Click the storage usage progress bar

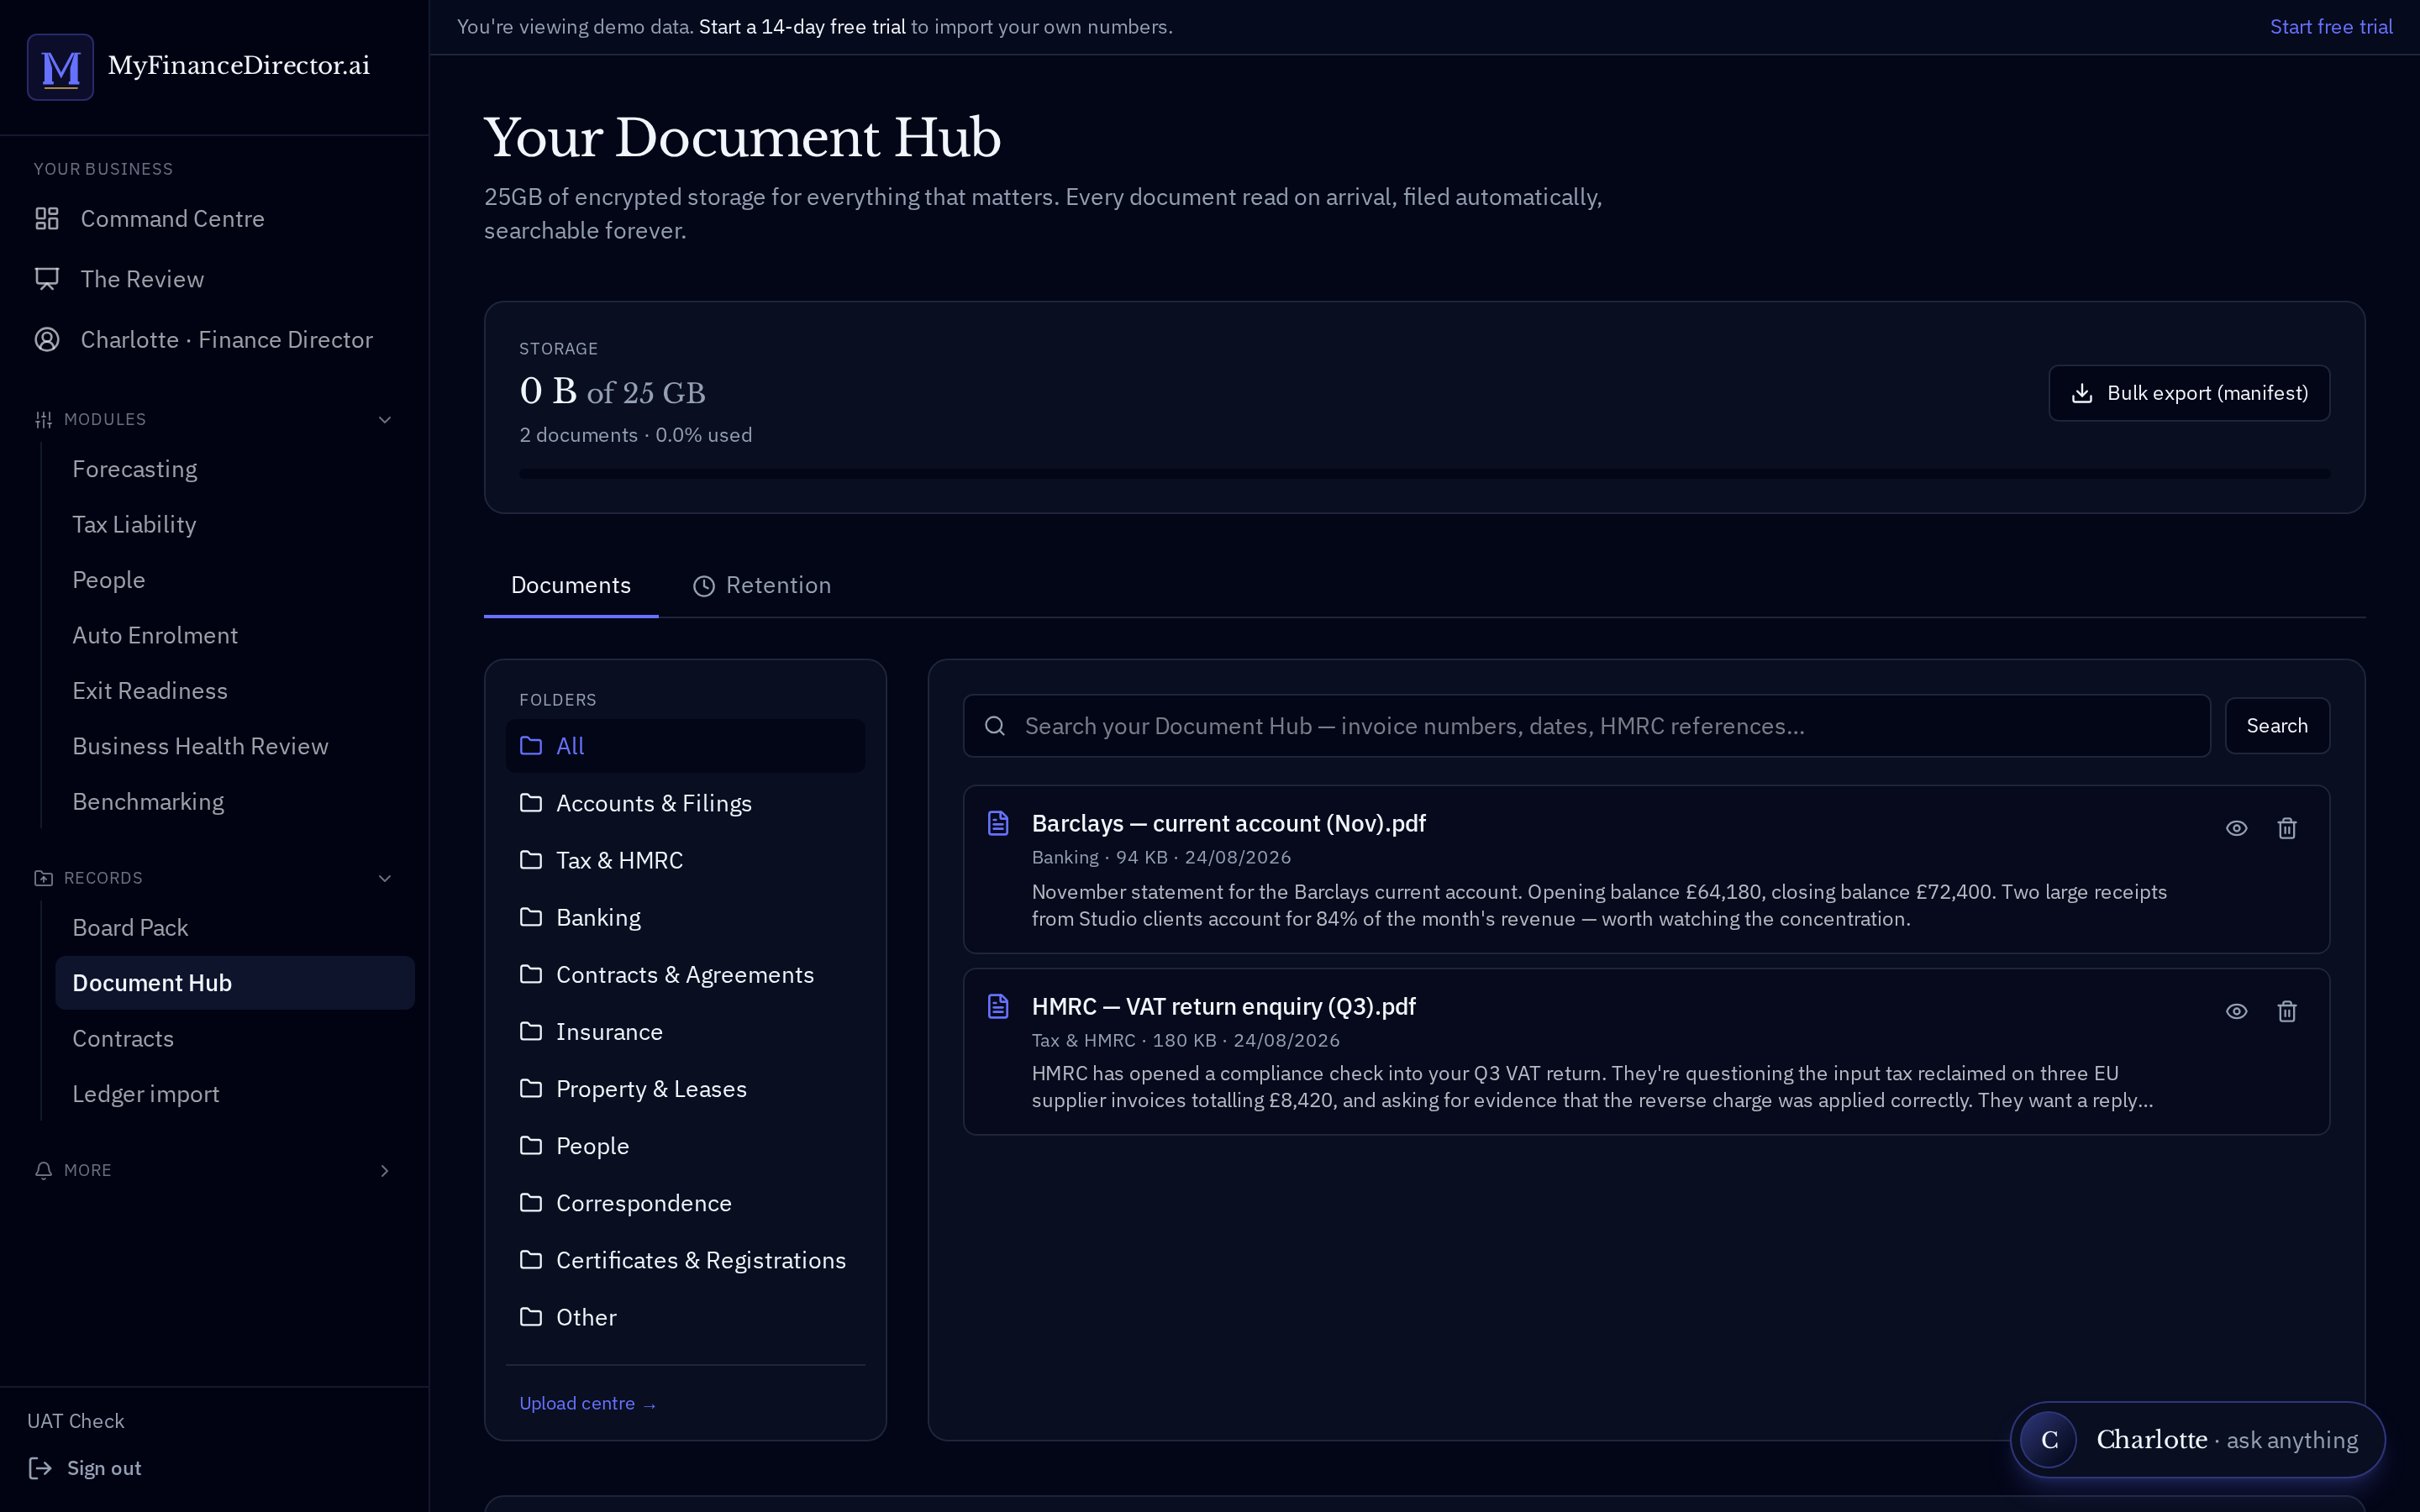click(x=1424, y=474)
